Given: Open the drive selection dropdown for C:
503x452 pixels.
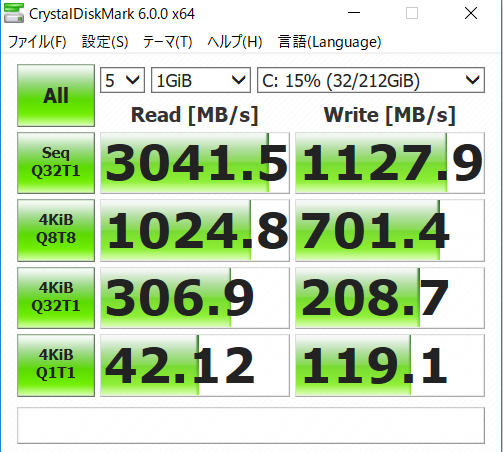Looking at the screenshot, I should pos(371,80).
